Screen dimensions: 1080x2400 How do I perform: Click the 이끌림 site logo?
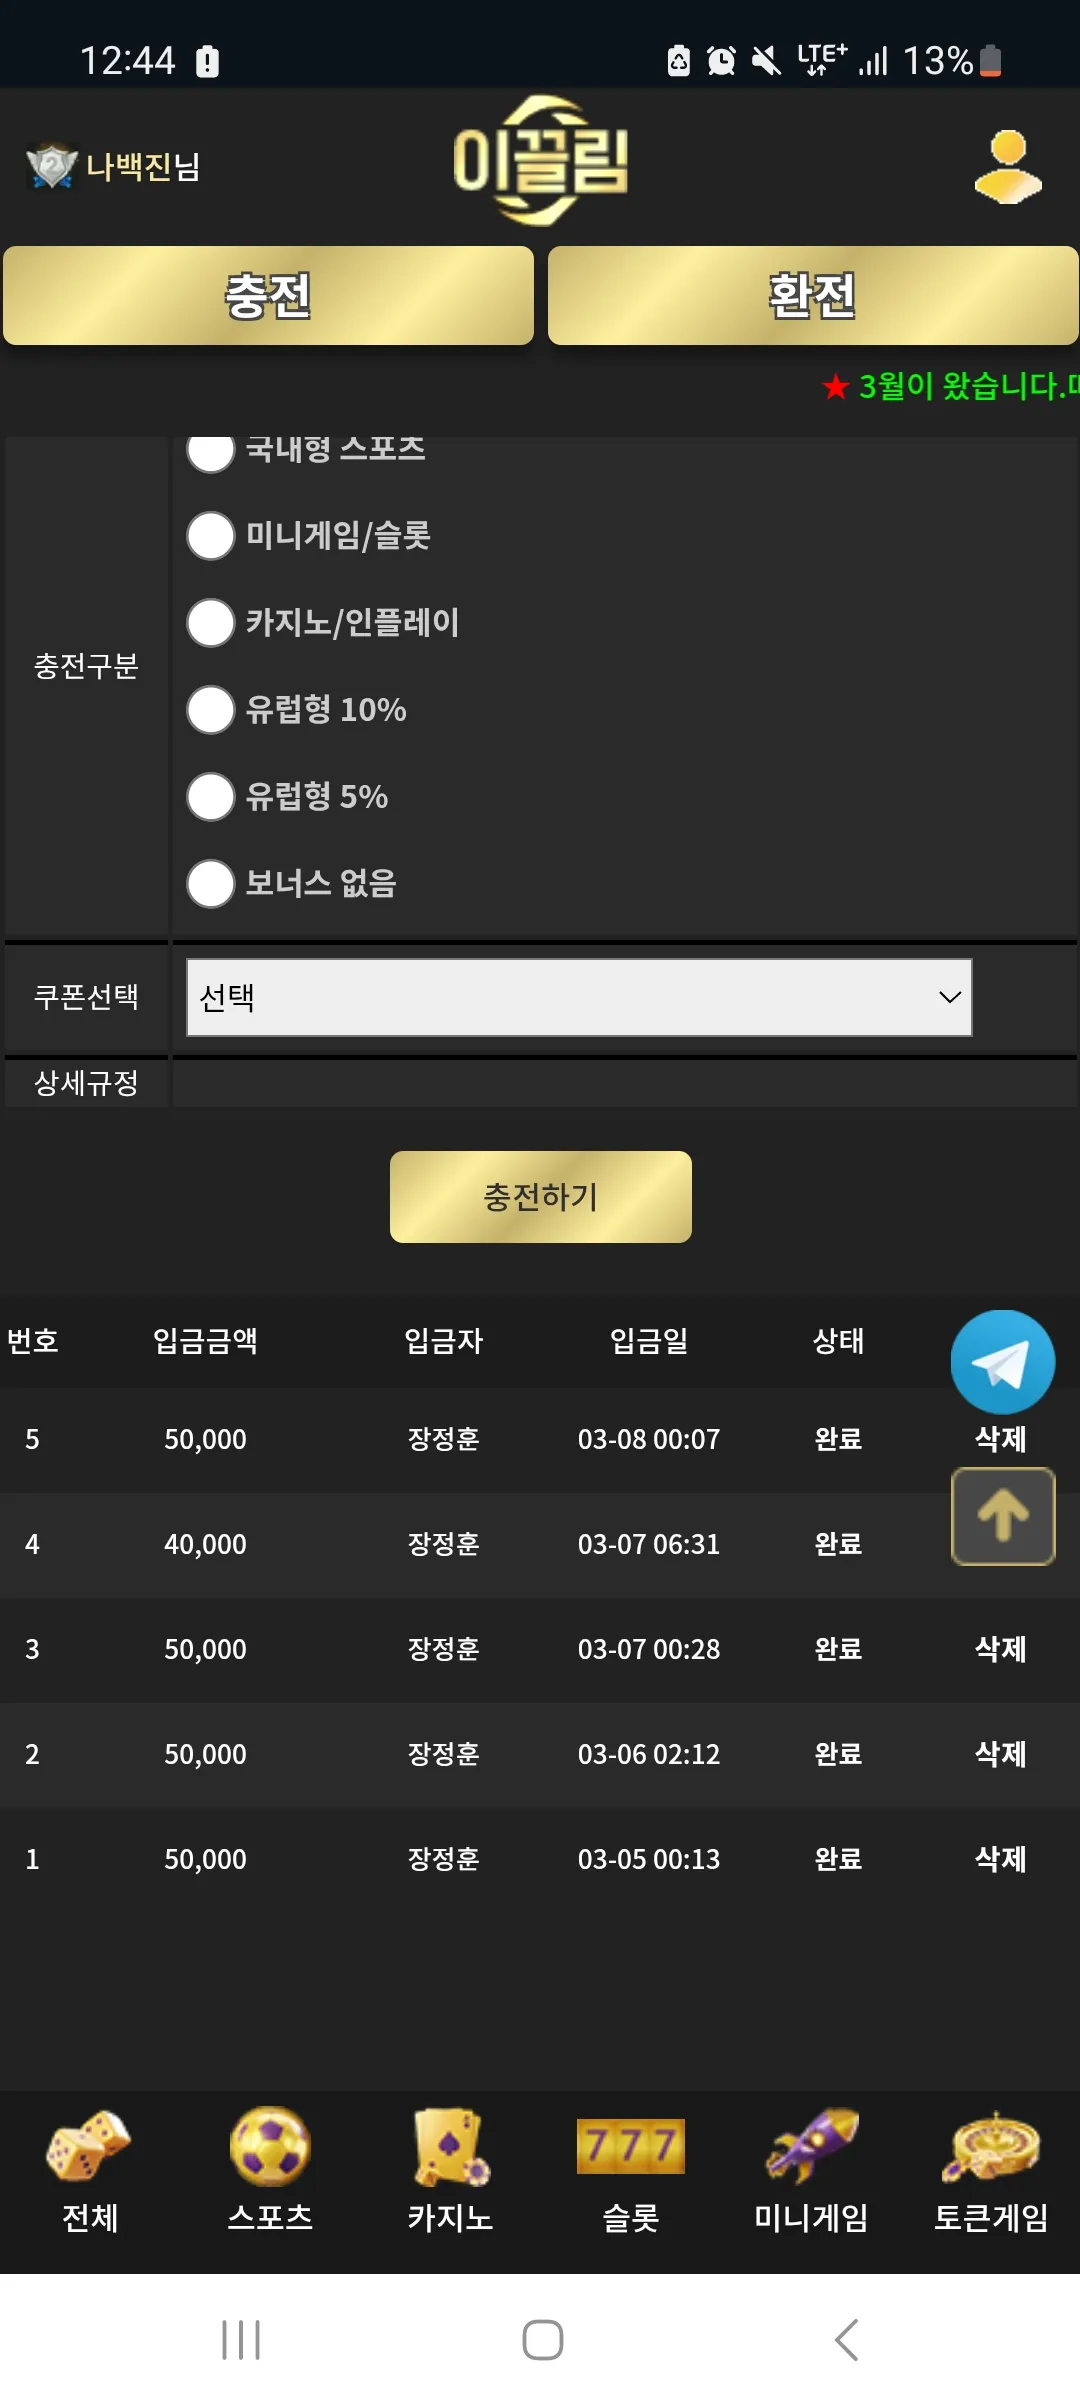point(541,161)
